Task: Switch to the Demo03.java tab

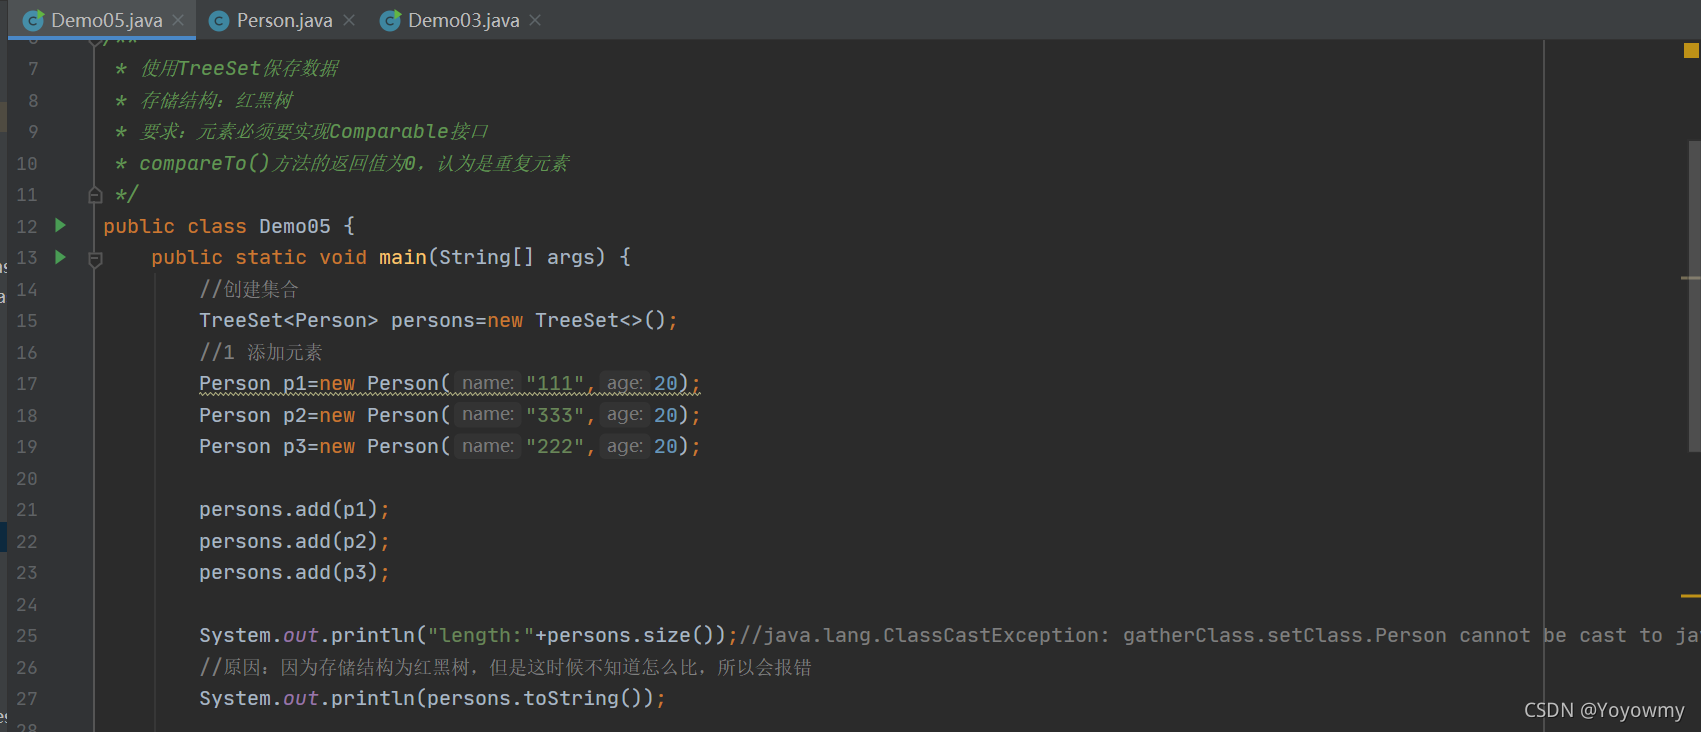Action: [x=463, y=20]
